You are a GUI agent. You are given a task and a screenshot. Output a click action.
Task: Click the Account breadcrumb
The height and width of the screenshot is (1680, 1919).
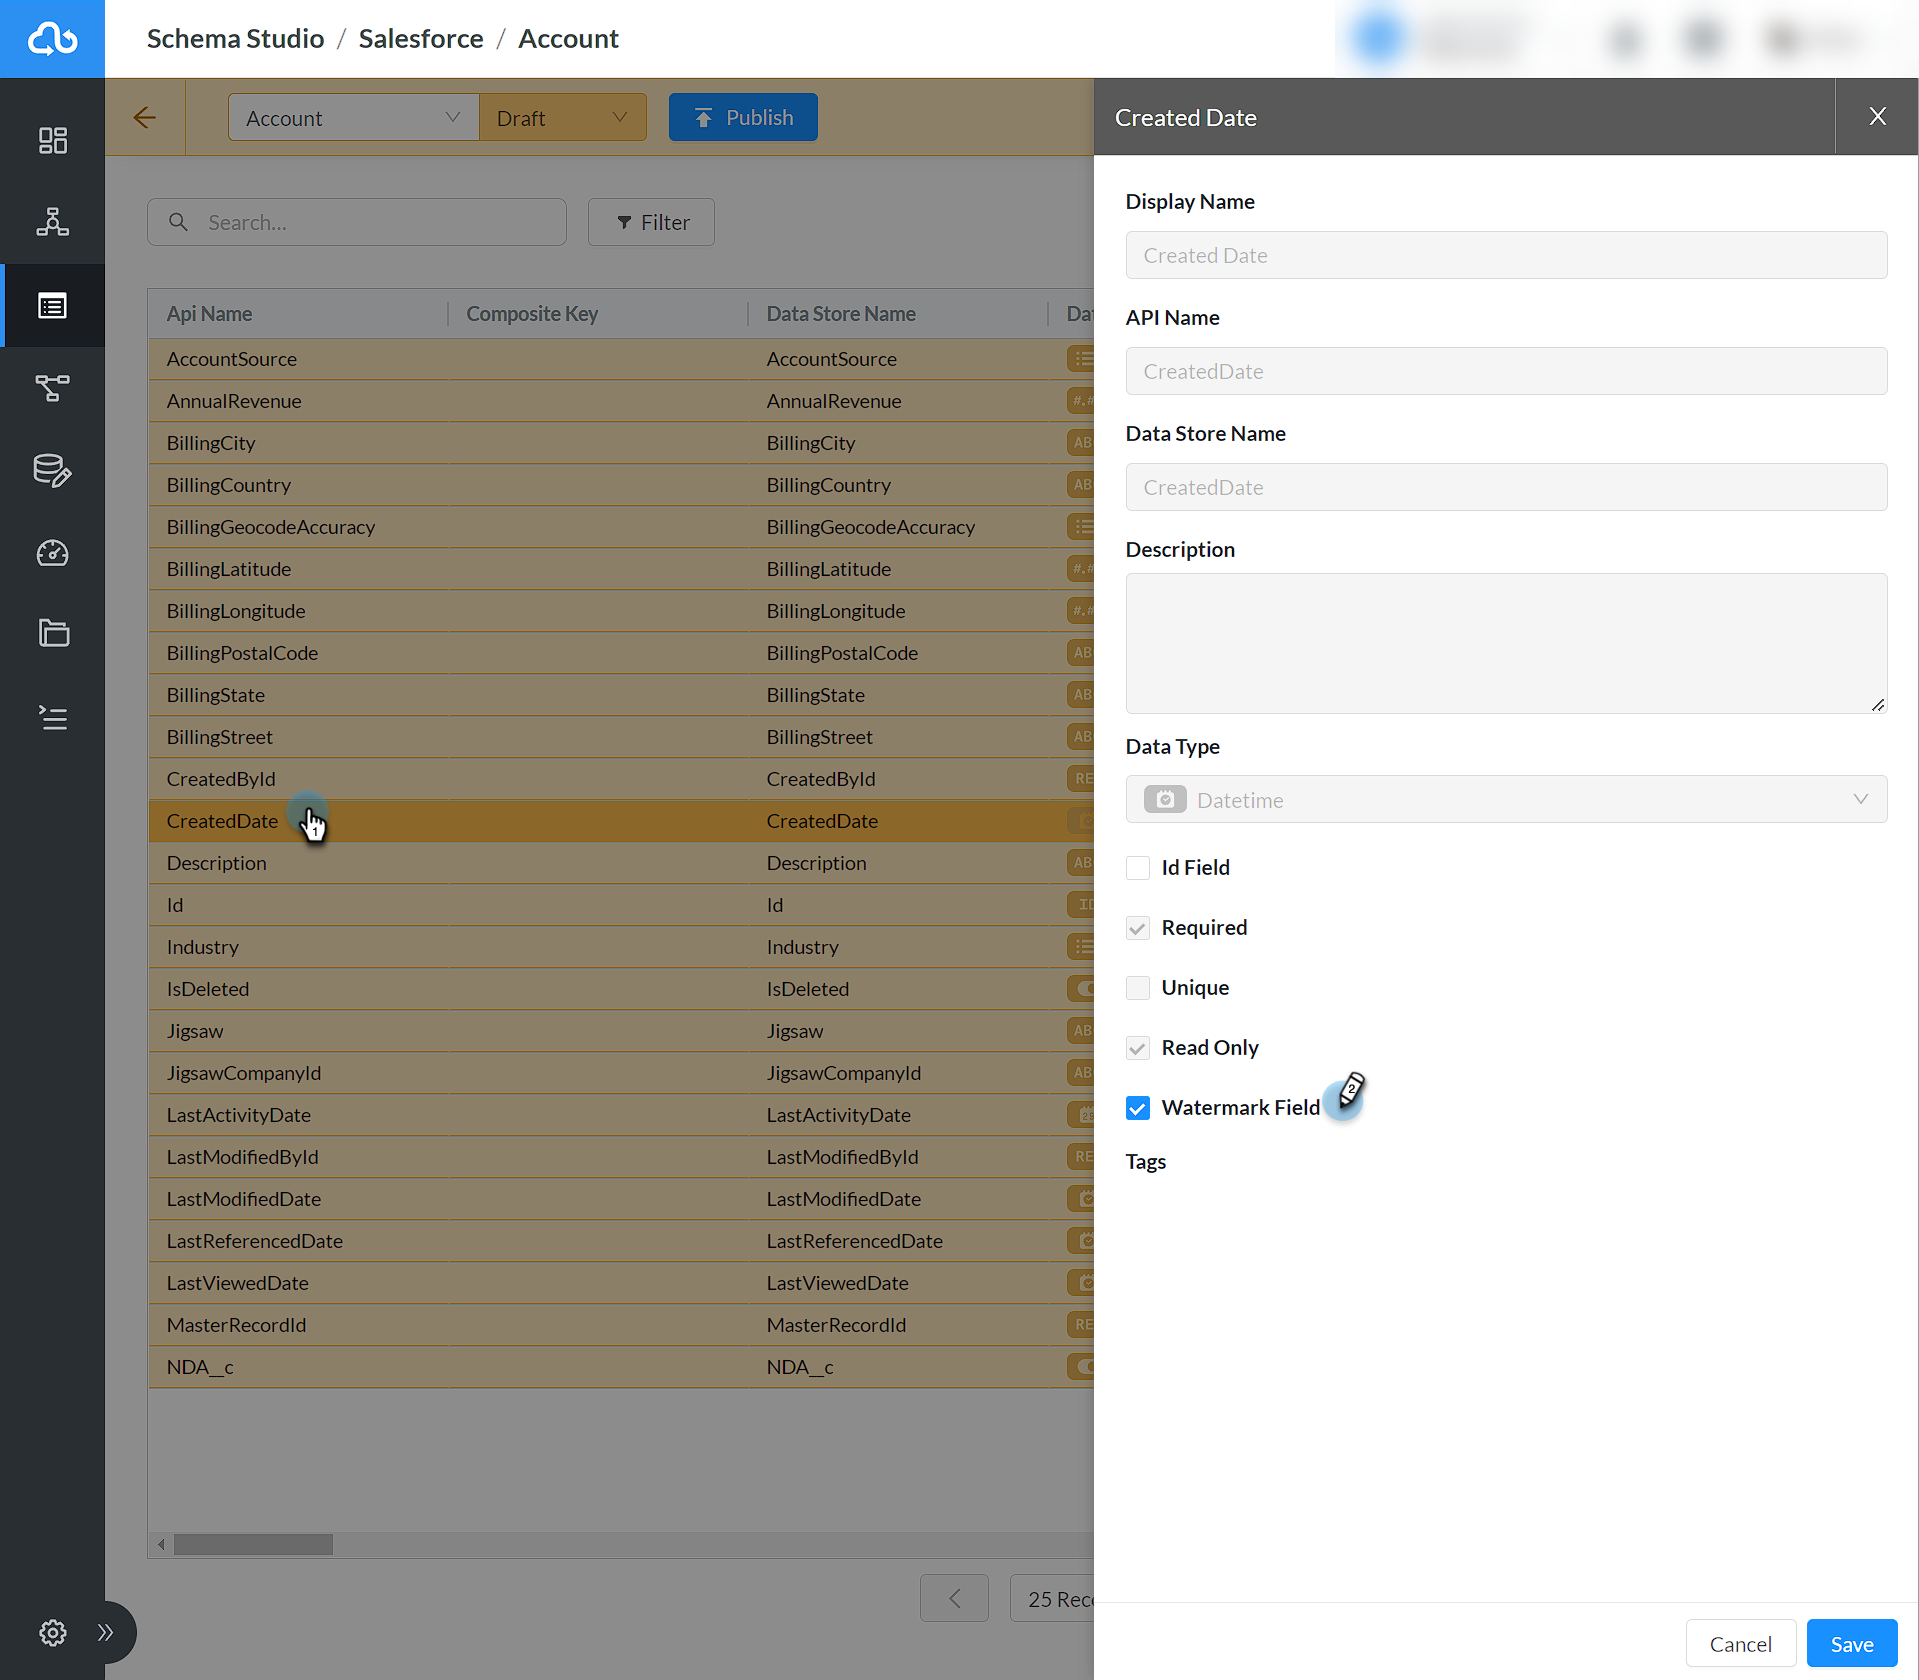pos(568,39)
